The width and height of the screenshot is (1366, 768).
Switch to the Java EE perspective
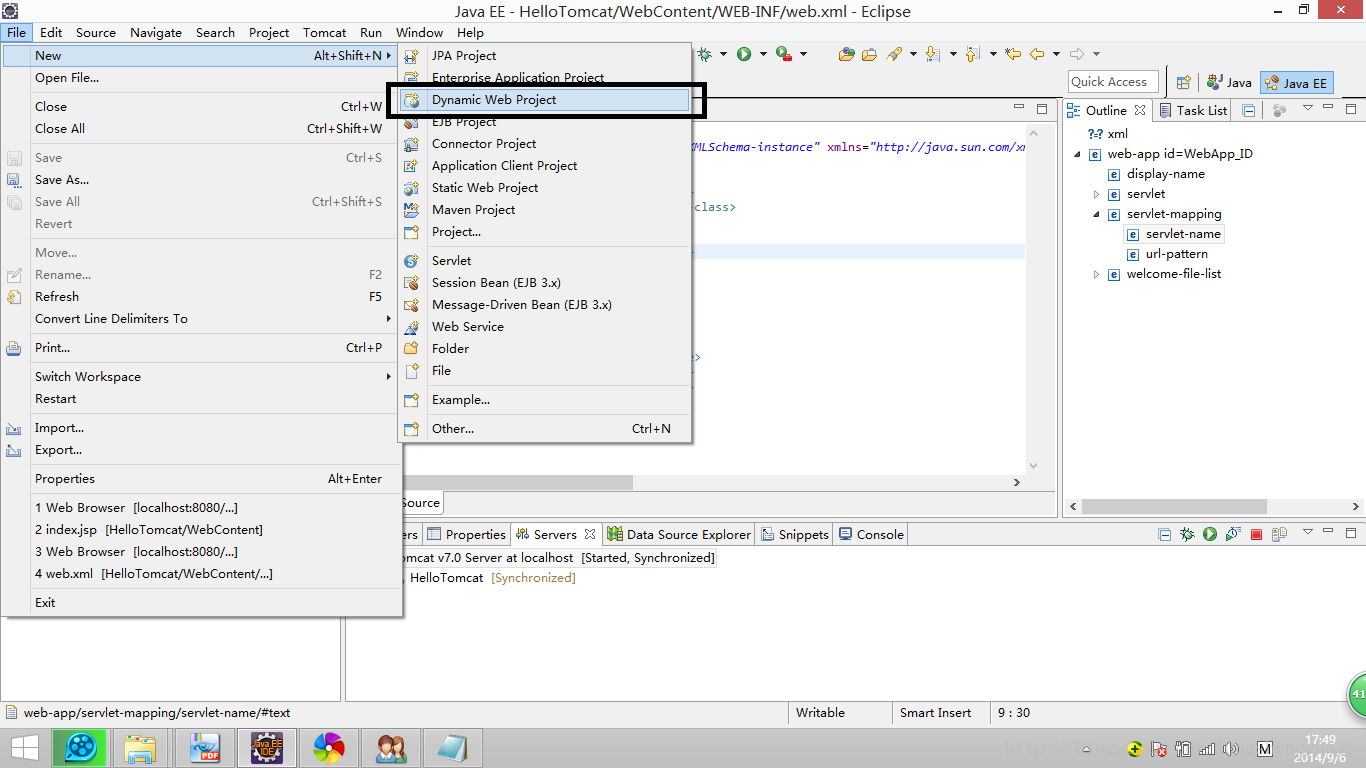(1297, 83)
